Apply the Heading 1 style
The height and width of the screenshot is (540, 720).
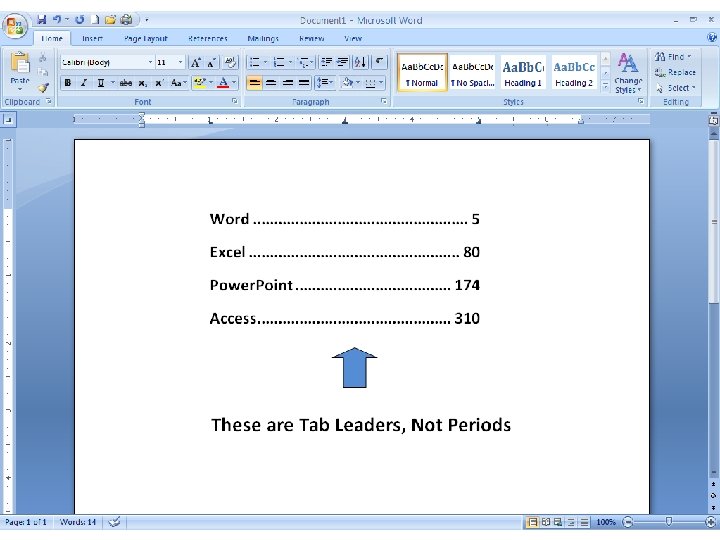[523, 73]
